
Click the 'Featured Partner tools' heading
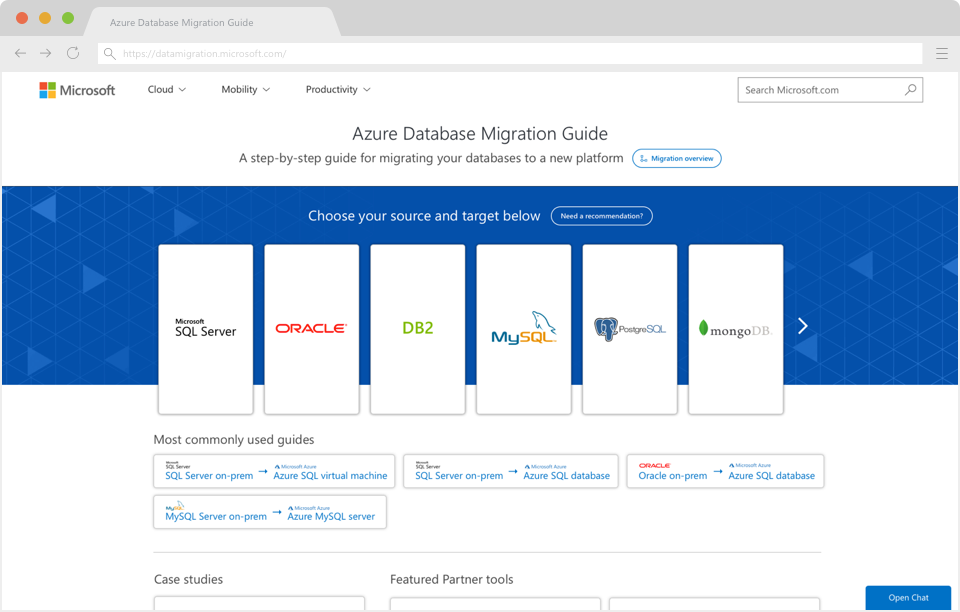click(452, 580)
